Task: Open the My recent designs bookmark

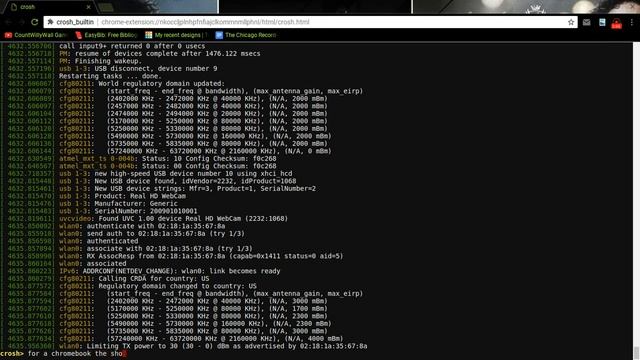Action: point(176,35)
